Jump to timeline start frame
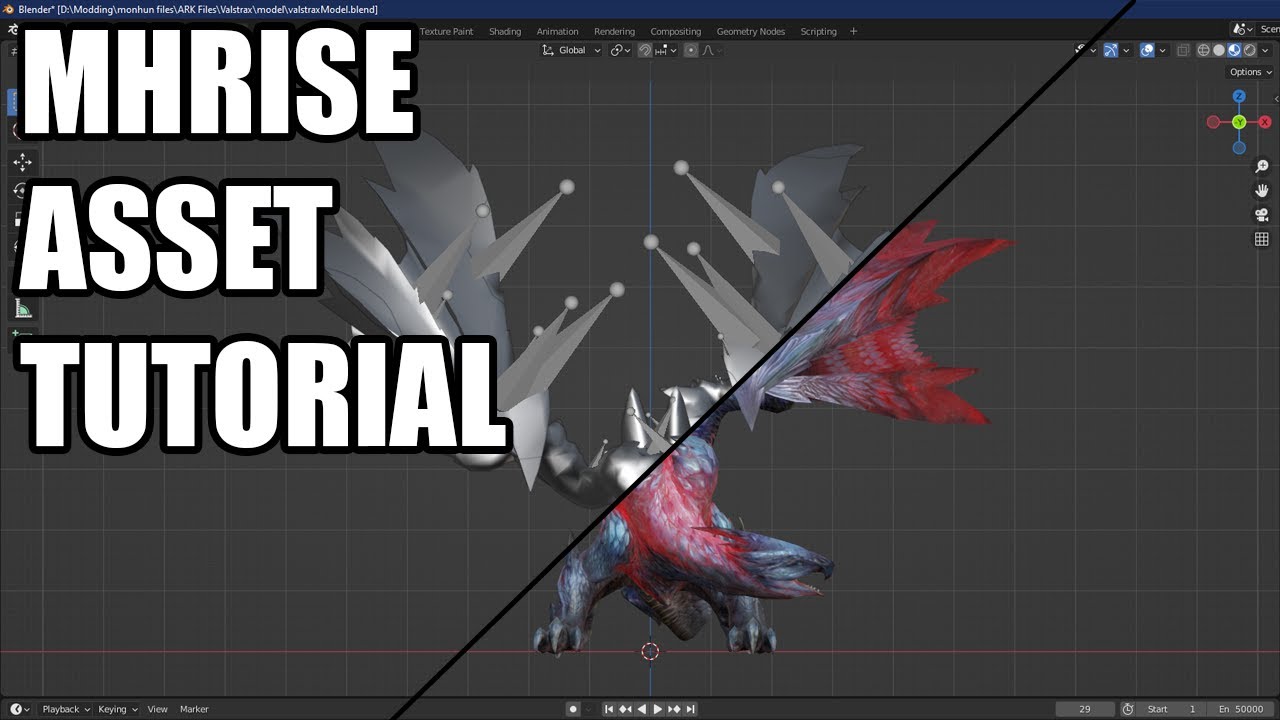 (609, 709)
